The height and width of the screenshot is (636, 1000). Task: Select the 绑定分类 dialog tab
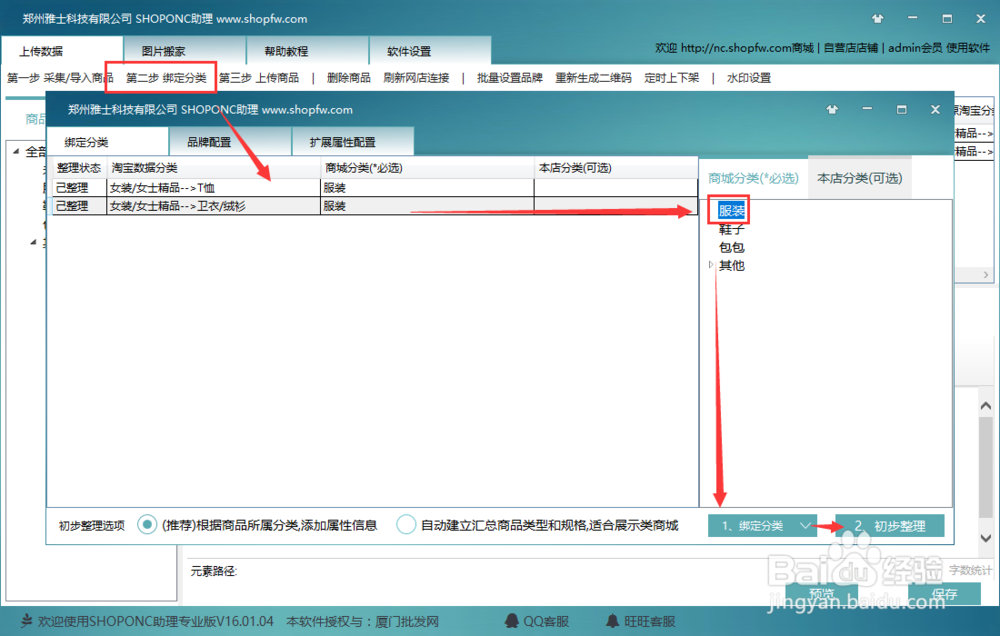107,142
